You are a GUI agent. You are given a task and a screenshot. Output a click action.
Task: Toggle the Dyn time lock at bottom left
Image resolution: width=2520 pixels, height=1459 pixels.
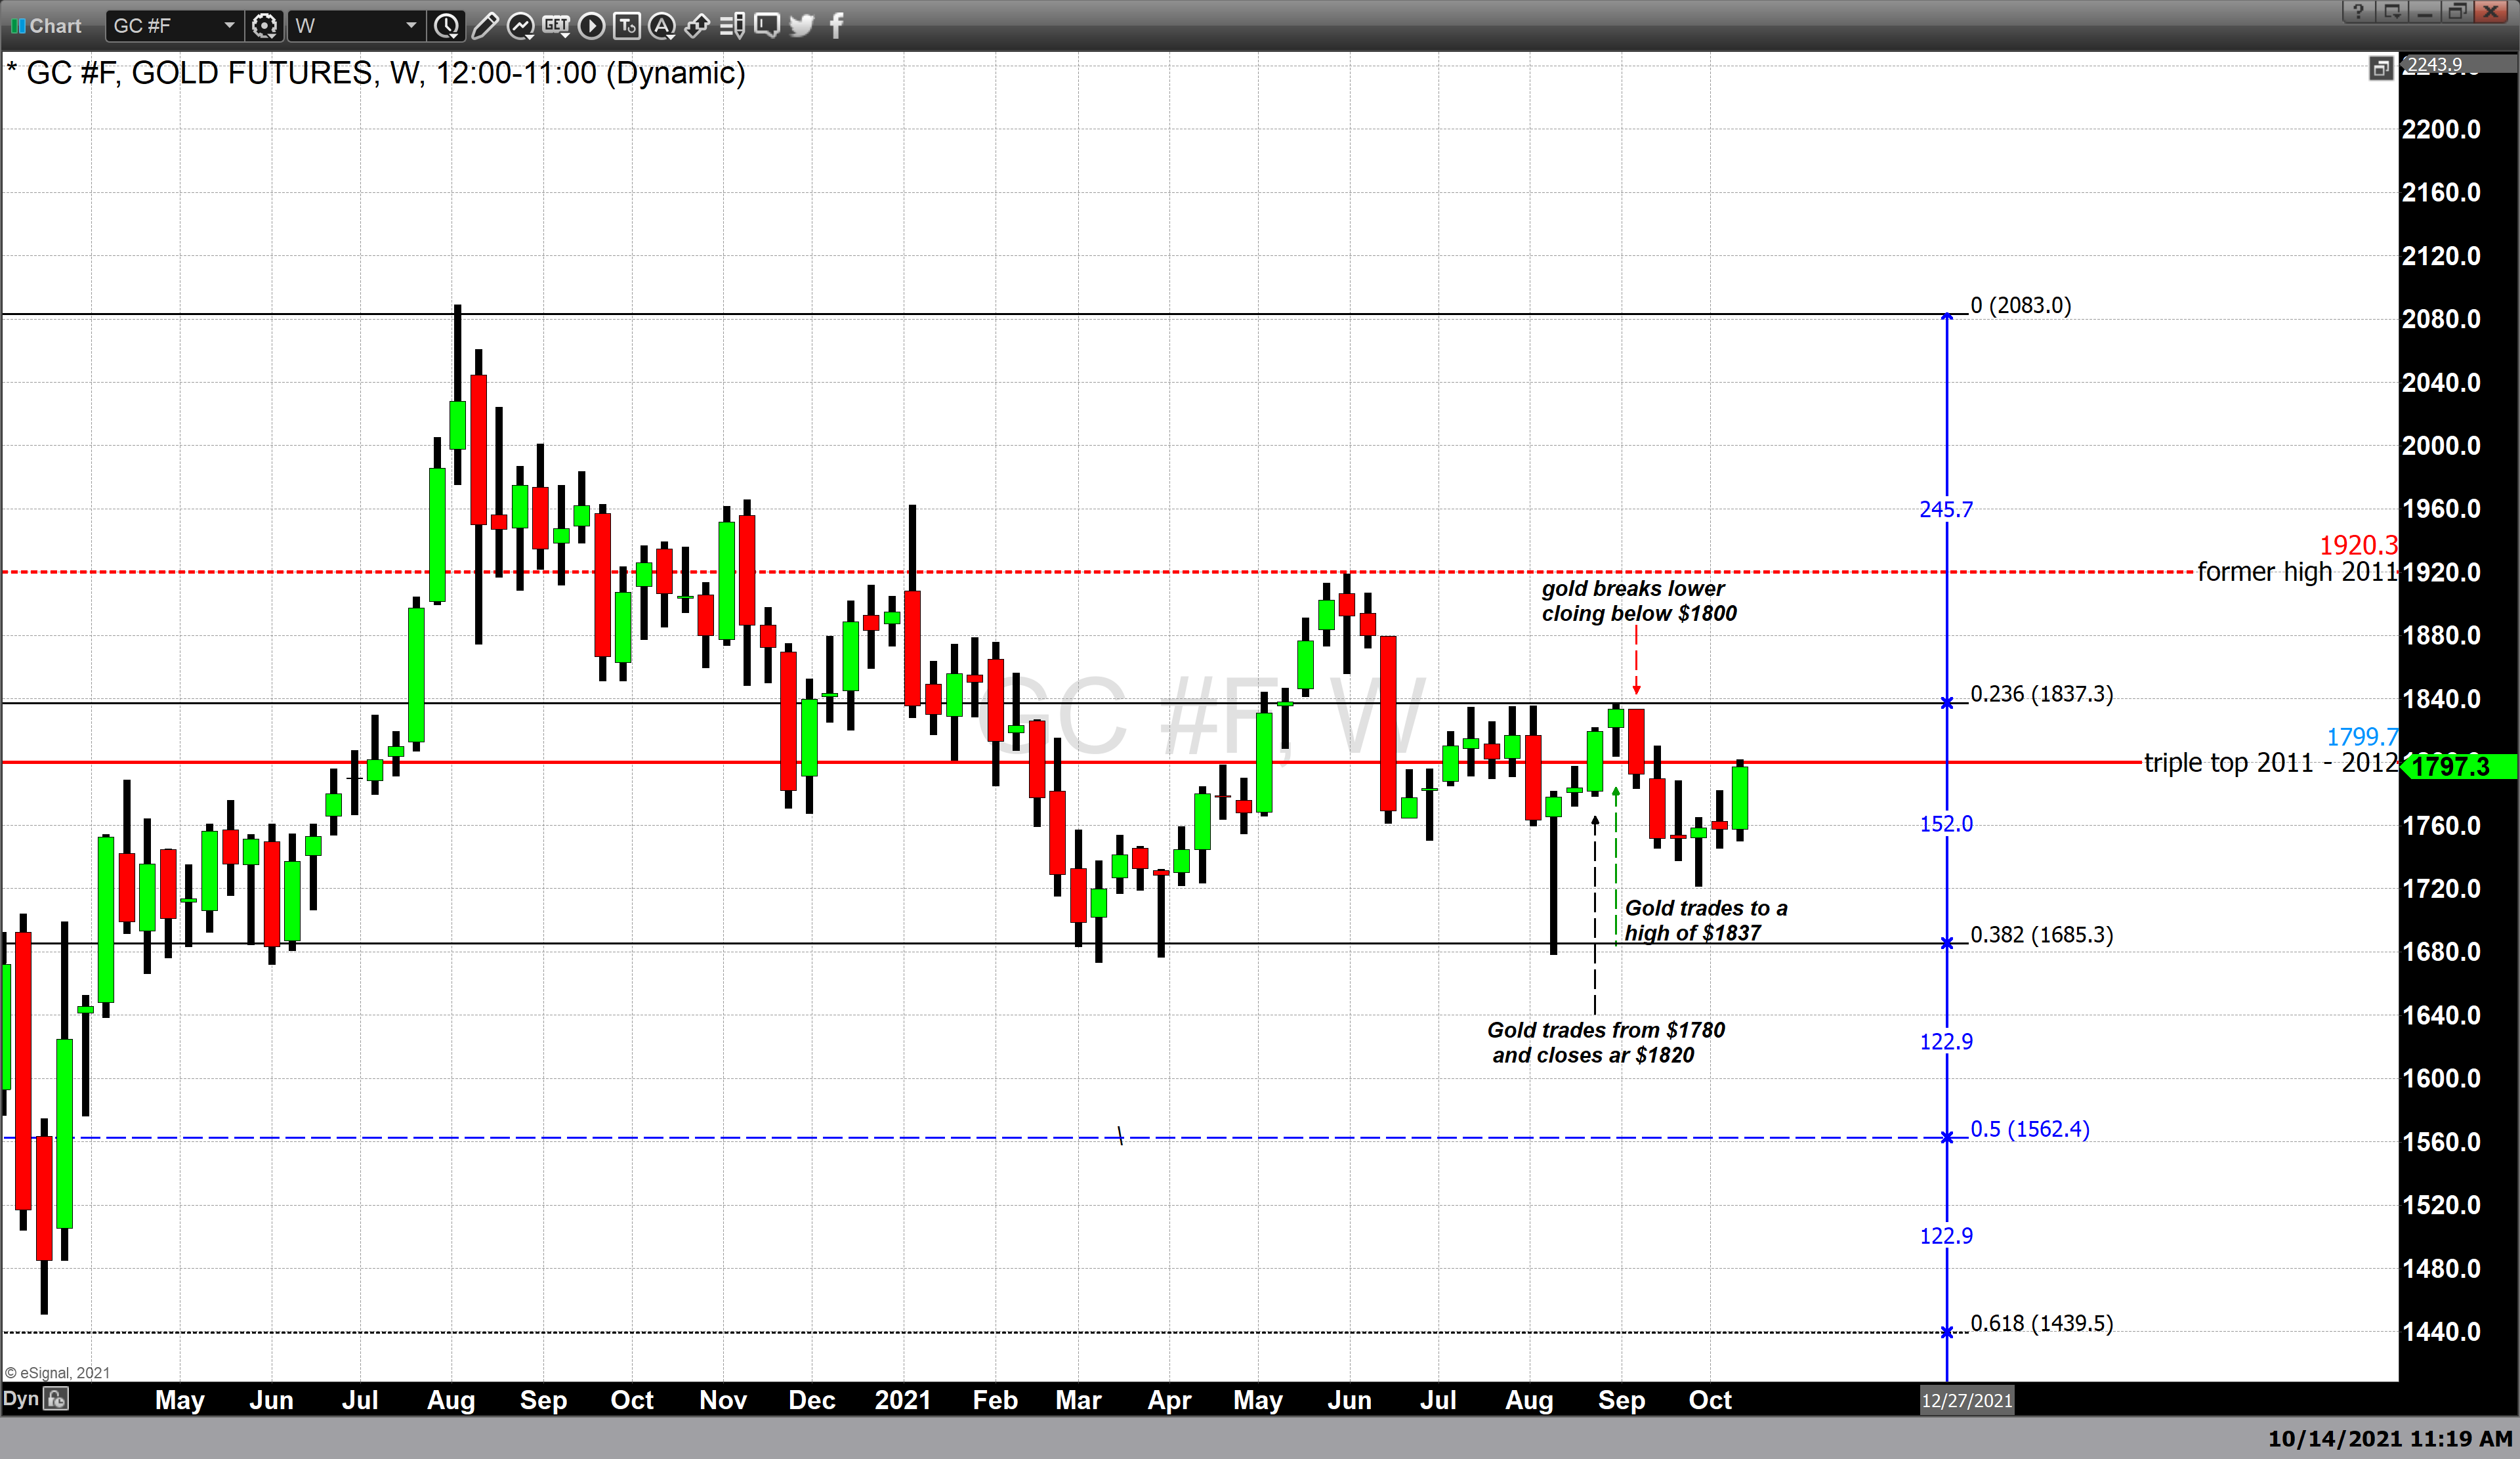click(56, 1398)
